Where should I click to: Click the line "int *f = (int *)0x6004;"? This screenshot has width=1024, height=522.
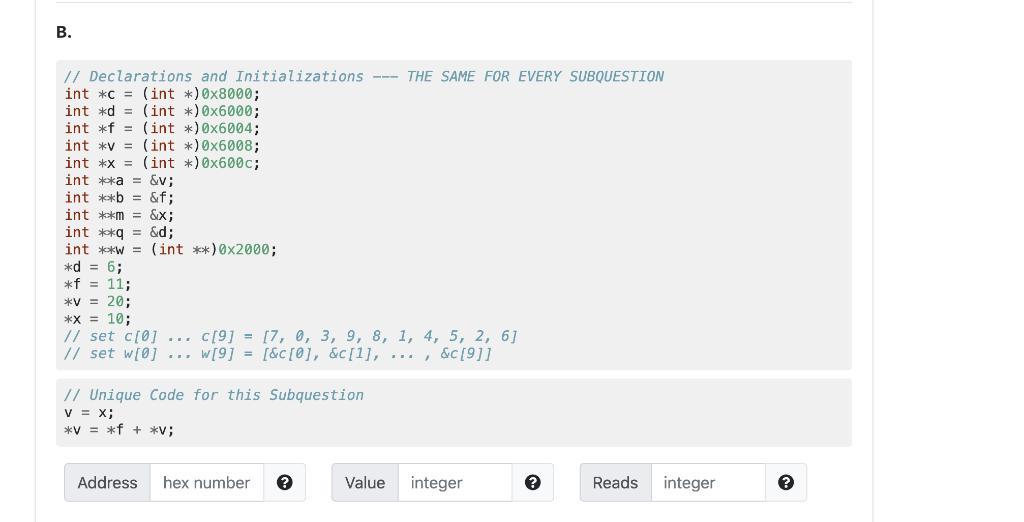click(162, 129)
